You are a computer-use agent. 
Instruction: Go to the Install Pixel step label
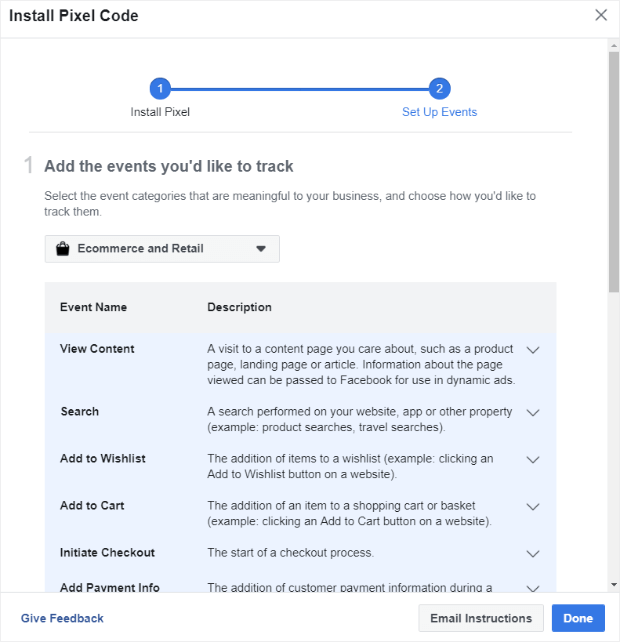[x=160, y=112]
